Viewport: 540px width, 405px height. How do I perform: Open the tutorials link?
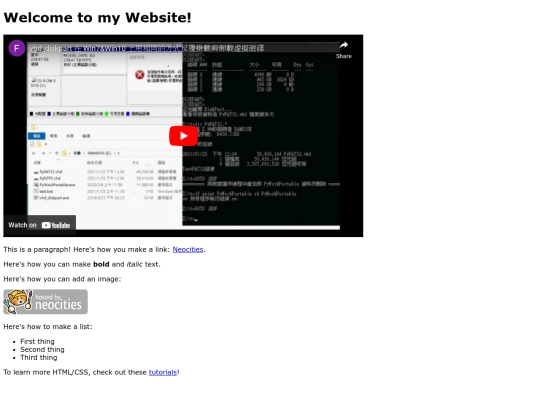click(163, 372)
